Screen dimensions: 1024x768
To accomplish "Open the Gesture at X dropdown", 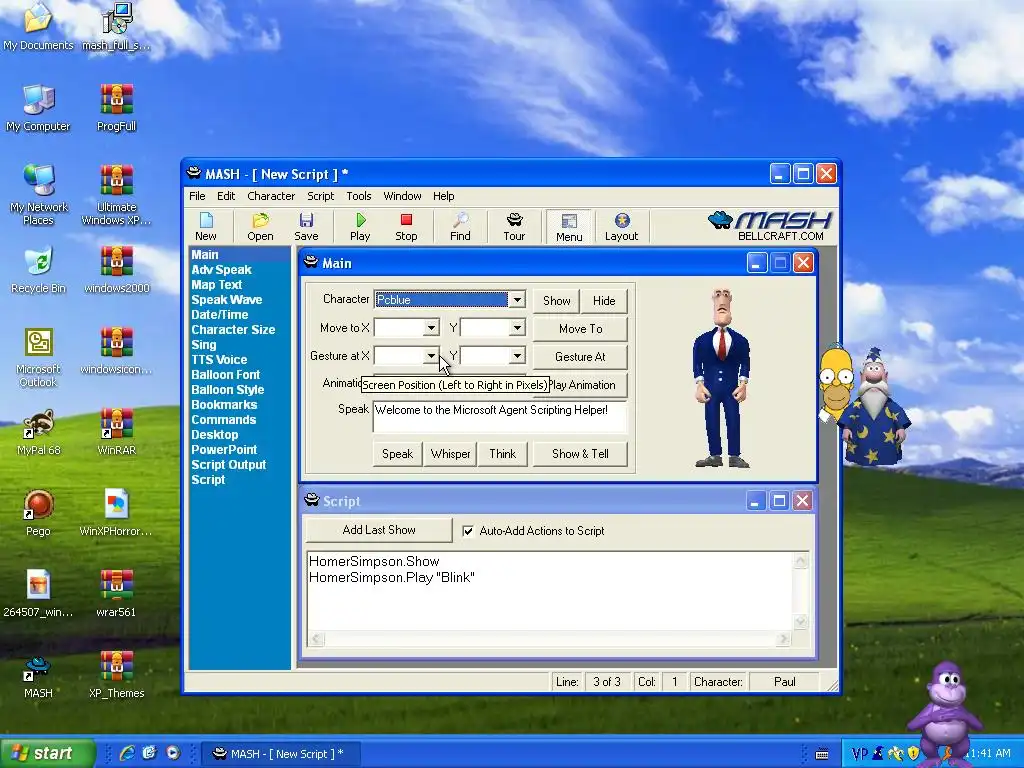I will 431,356.
